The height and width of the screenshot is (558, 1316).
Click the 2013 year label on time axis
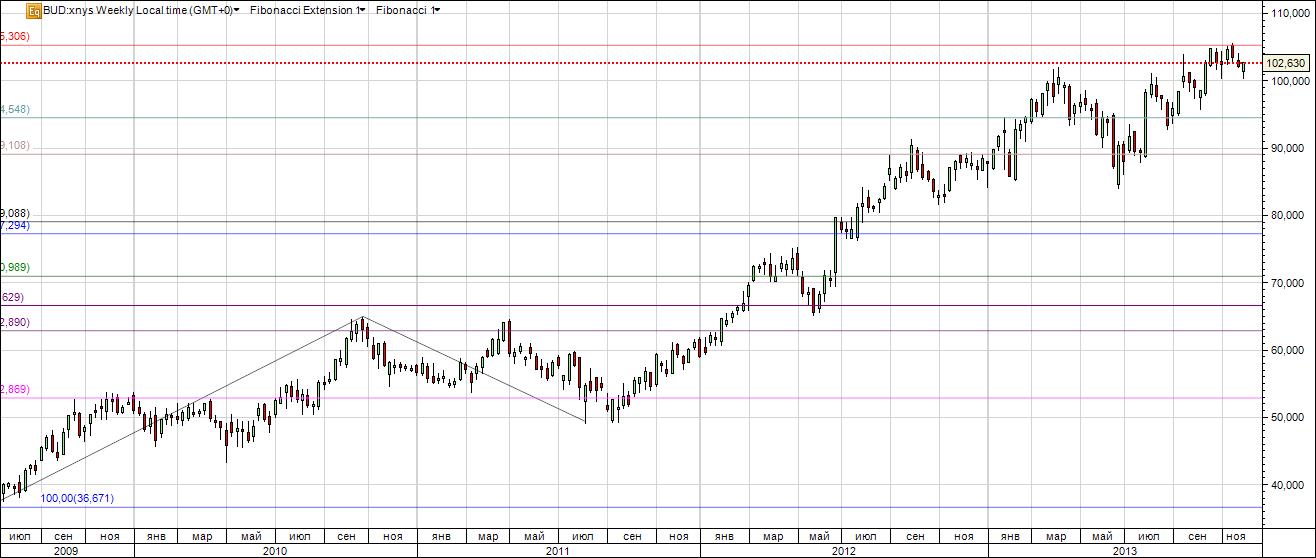(1125, 550)
